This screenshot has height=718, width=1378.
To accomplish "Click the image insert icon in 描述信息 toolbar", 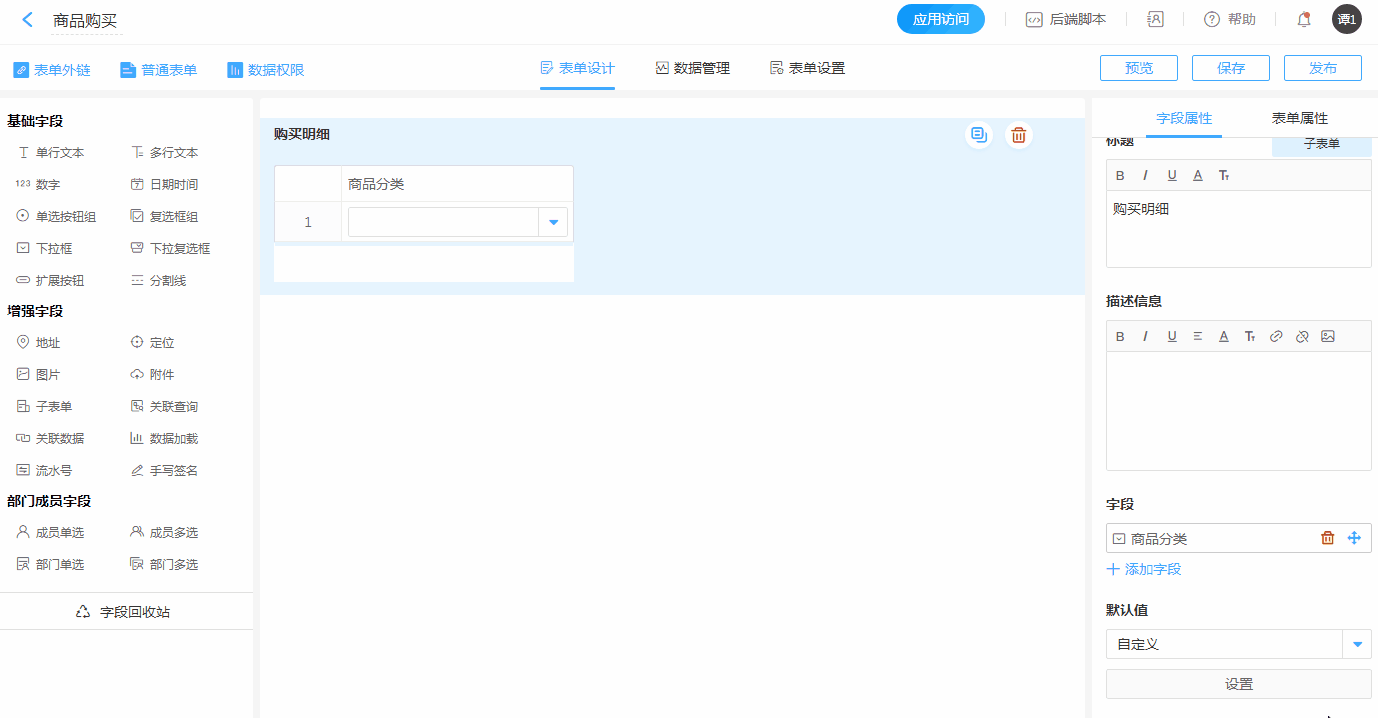I will tap(1327, 336).
